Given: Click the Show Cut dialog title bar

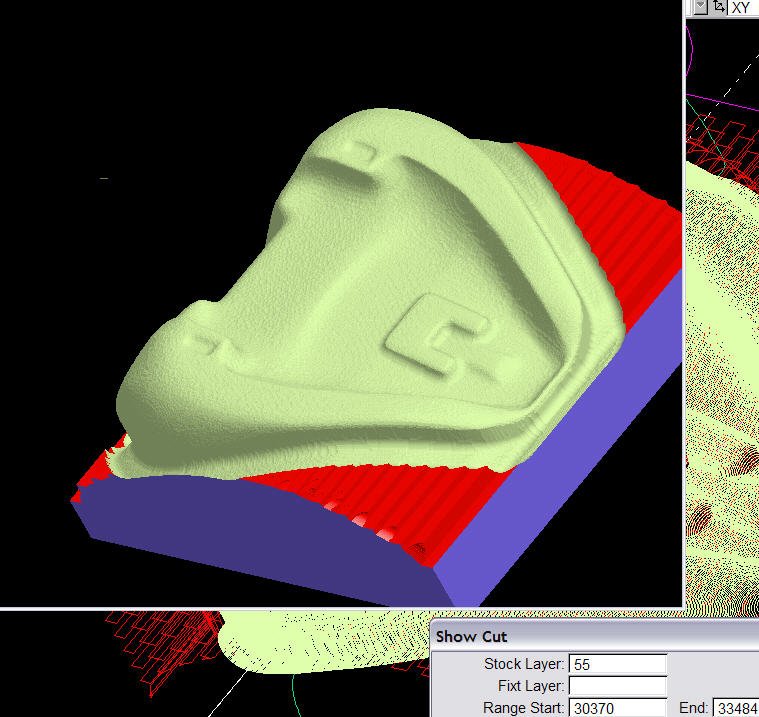Looking at the screenshot, I should (x=594, y=636).
